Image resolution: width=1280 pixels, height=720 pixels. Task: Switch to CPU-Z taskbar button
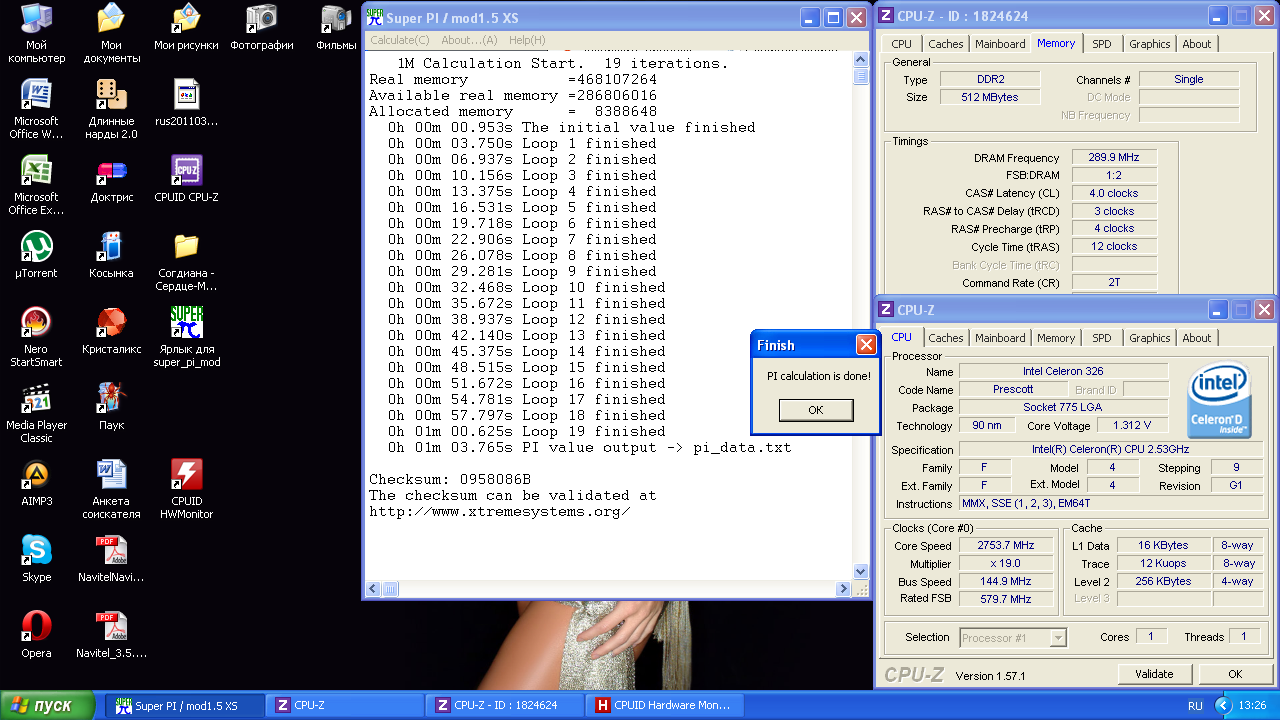point(345,705)
